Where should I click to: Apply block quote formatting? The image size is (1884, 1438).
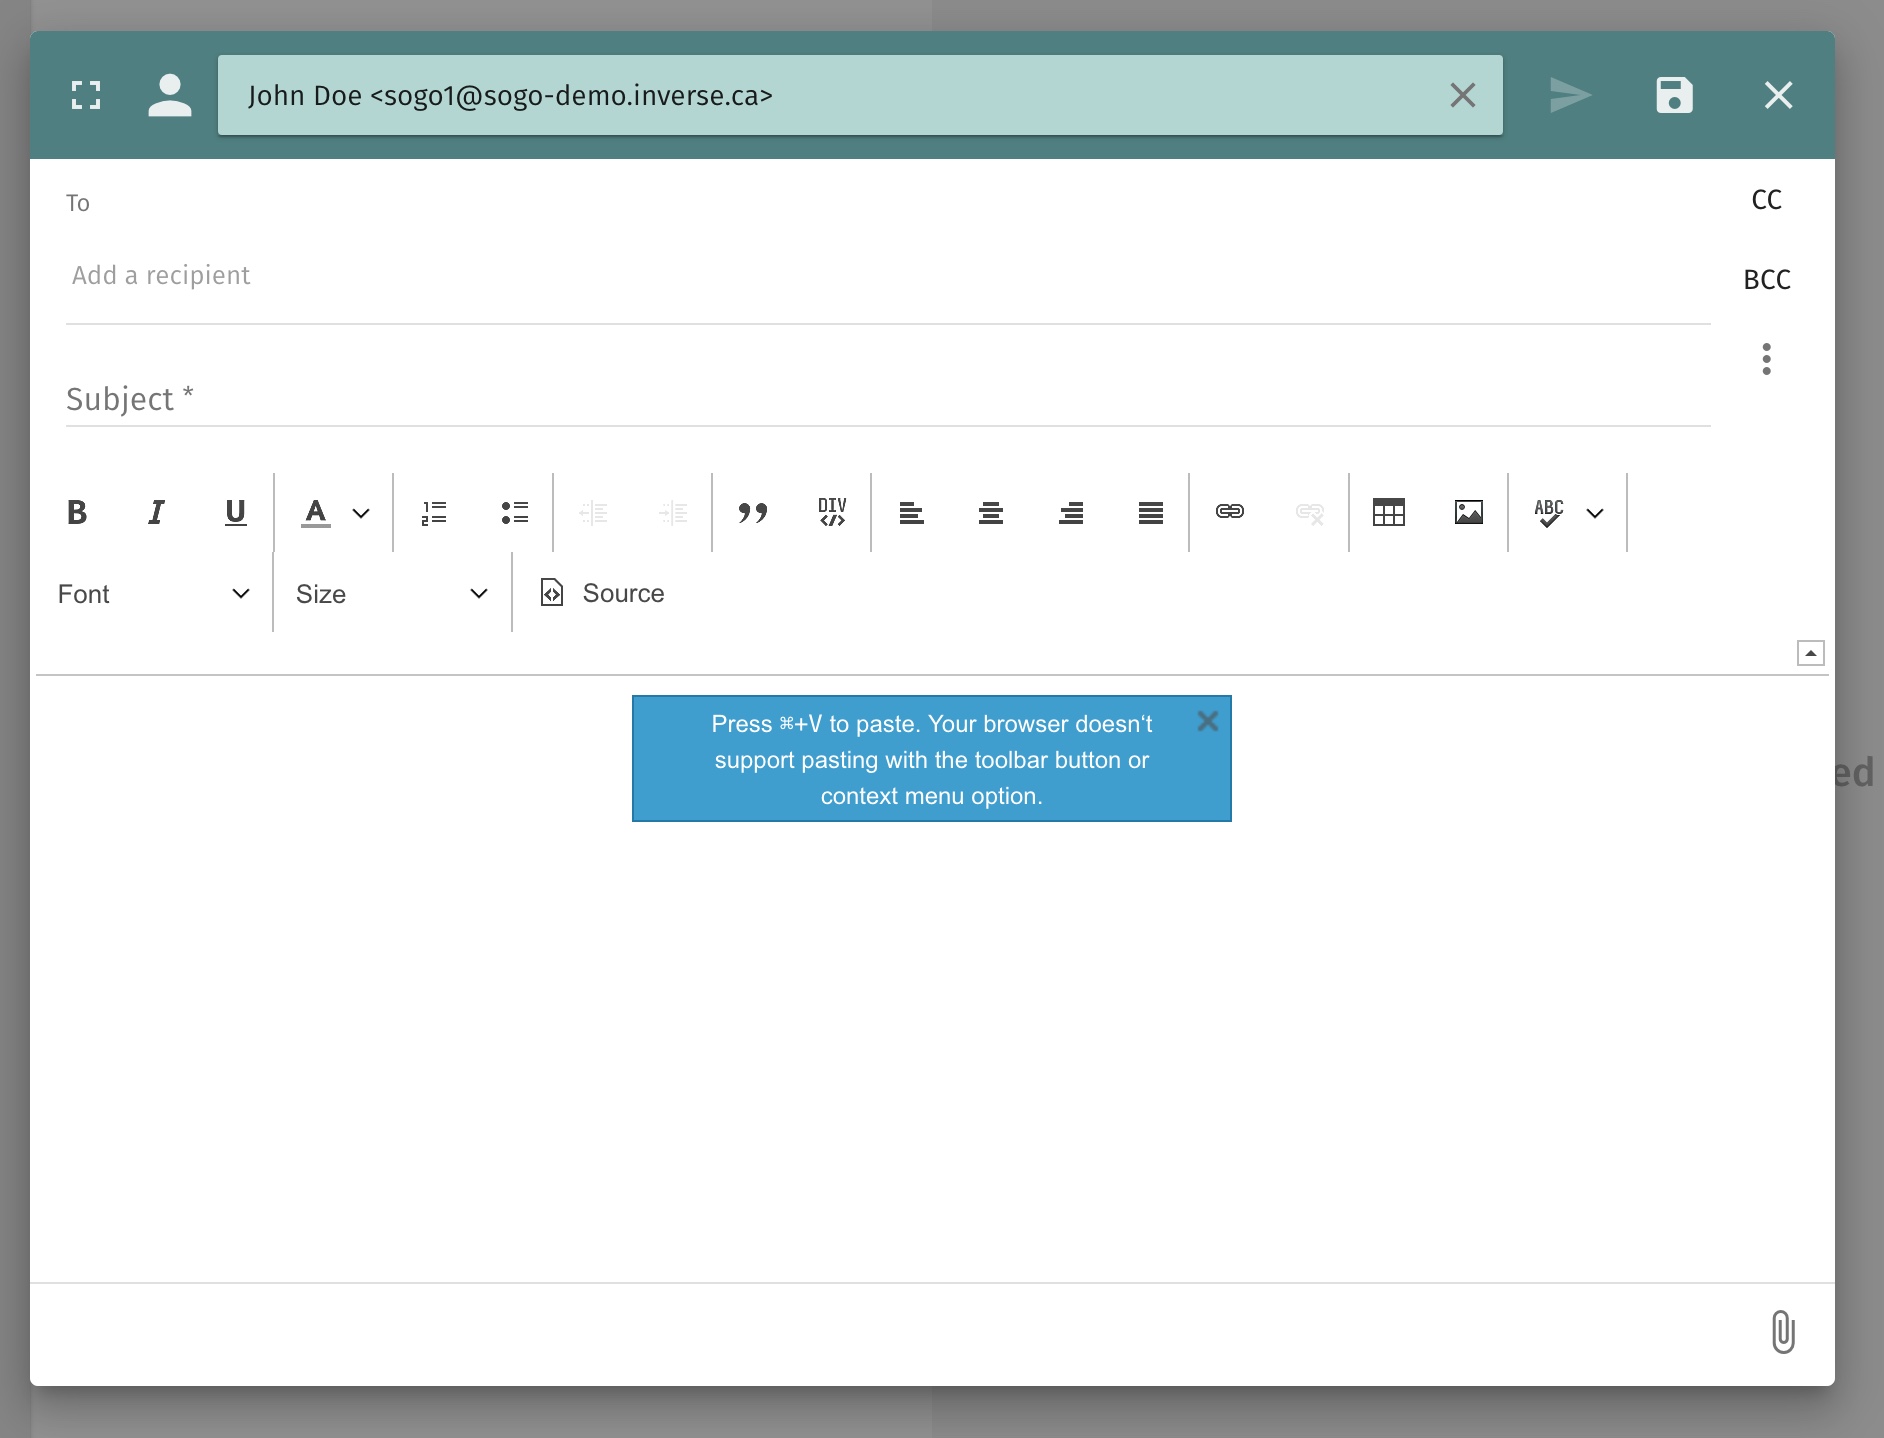(752, 512)
